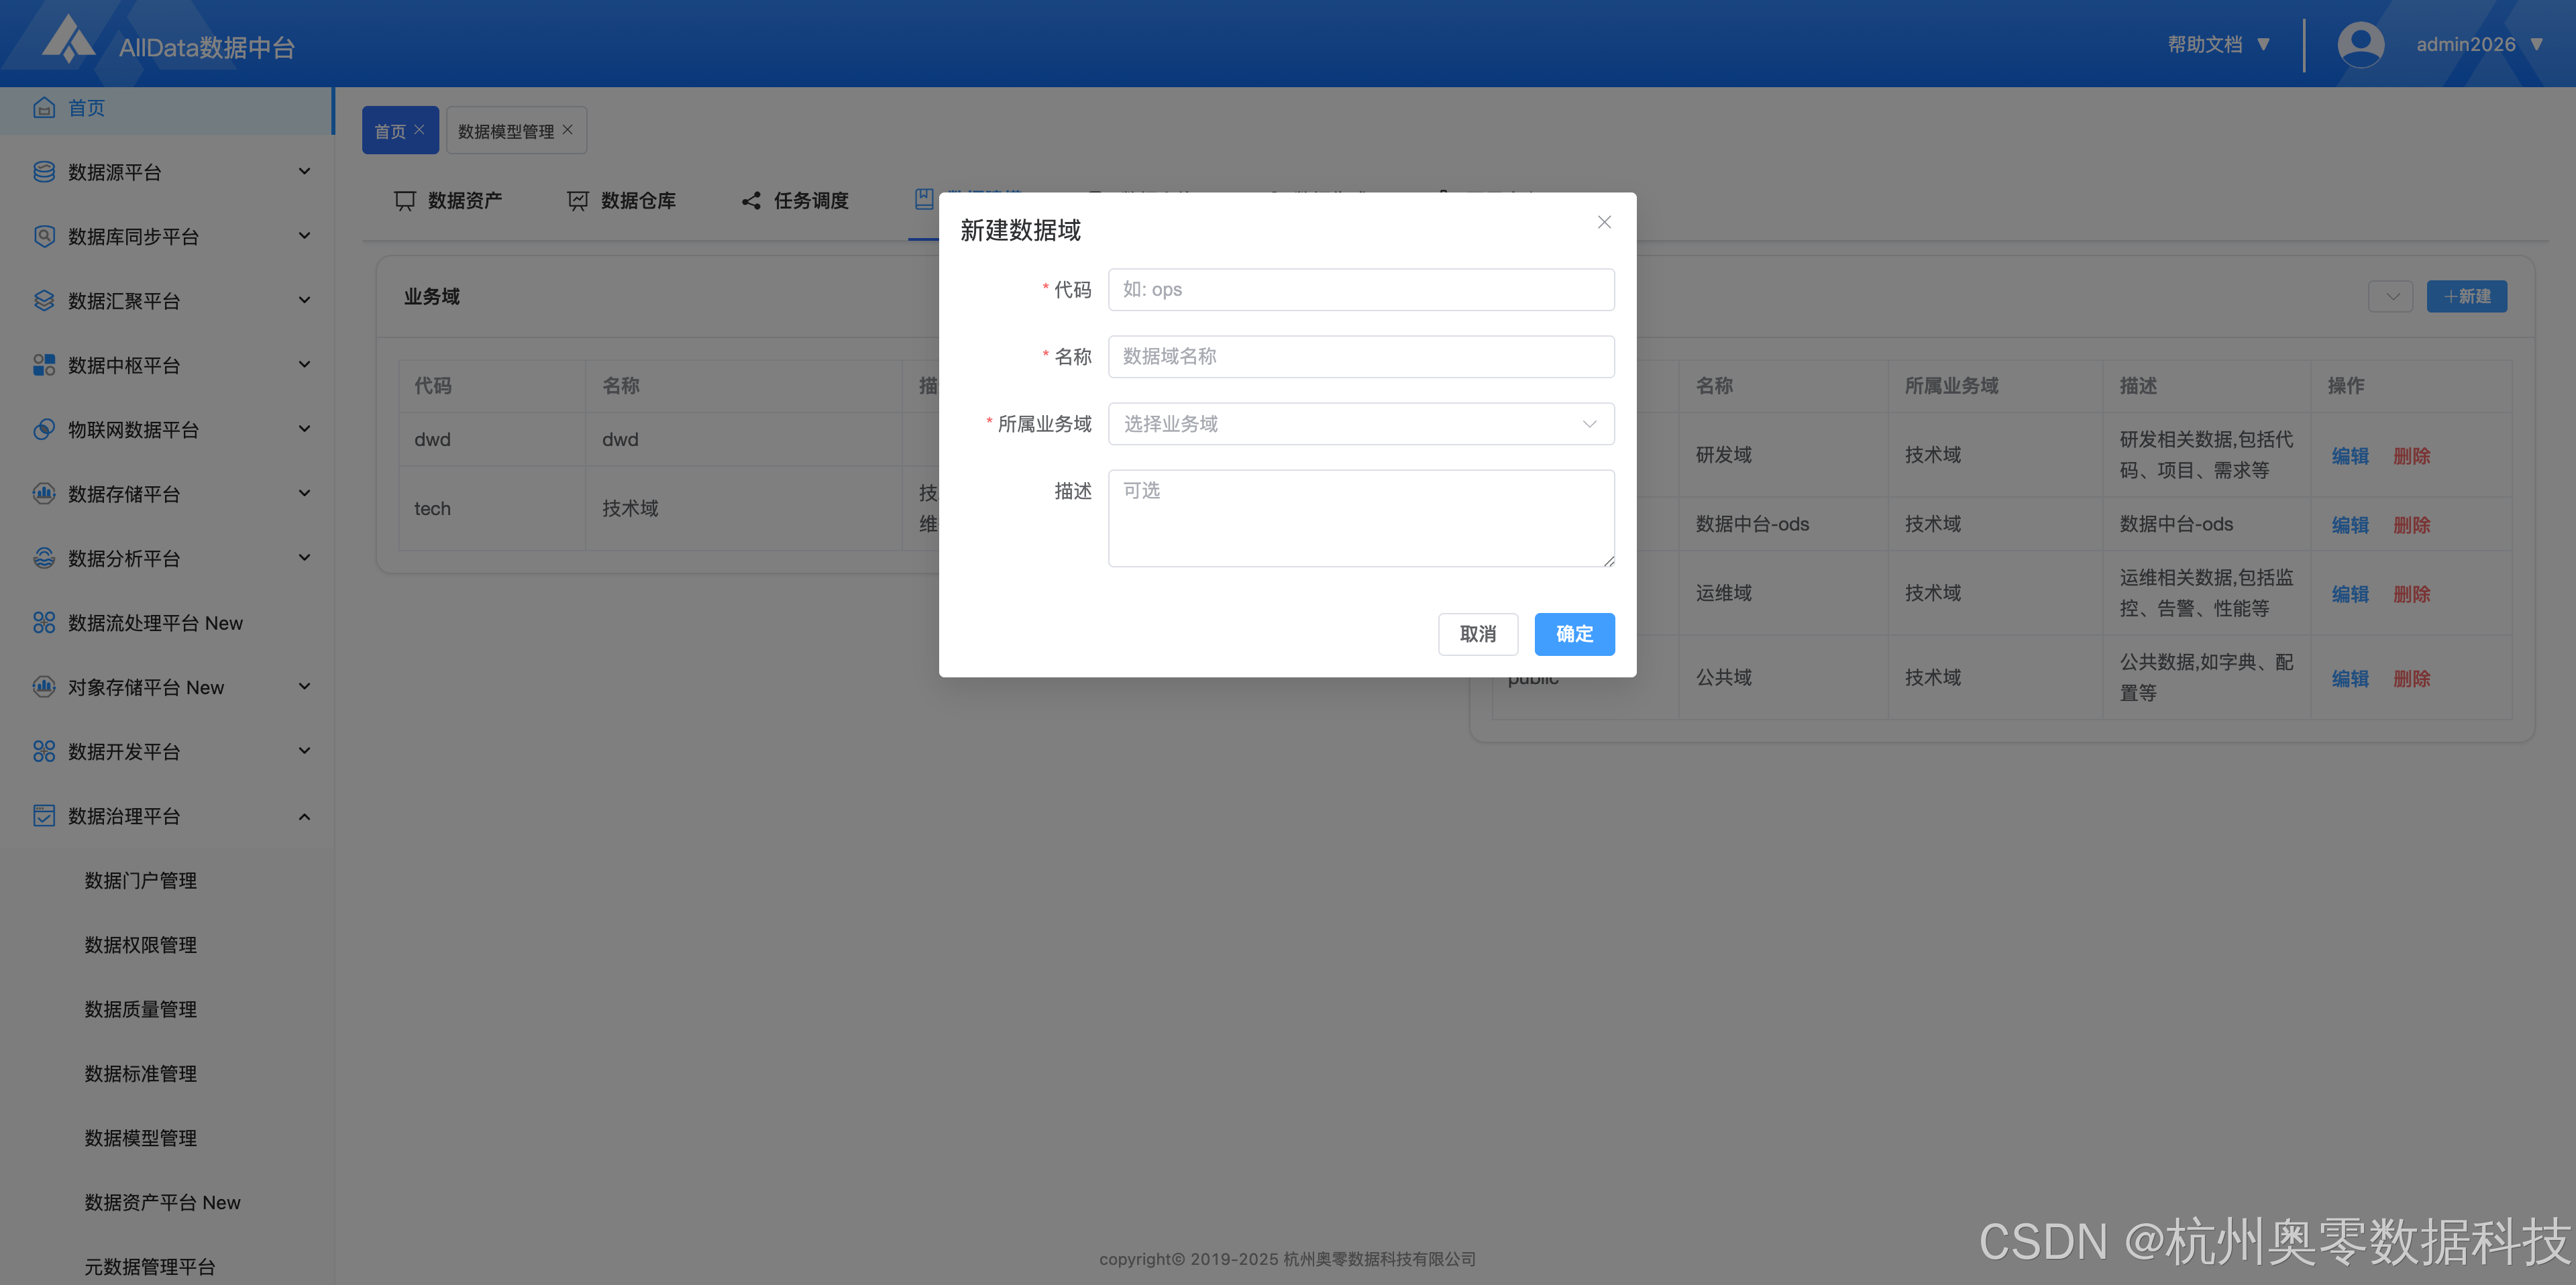Open the 帮助文档 dropdown
Viewport: 2576px width, 1285px height.
(2218, 44)
